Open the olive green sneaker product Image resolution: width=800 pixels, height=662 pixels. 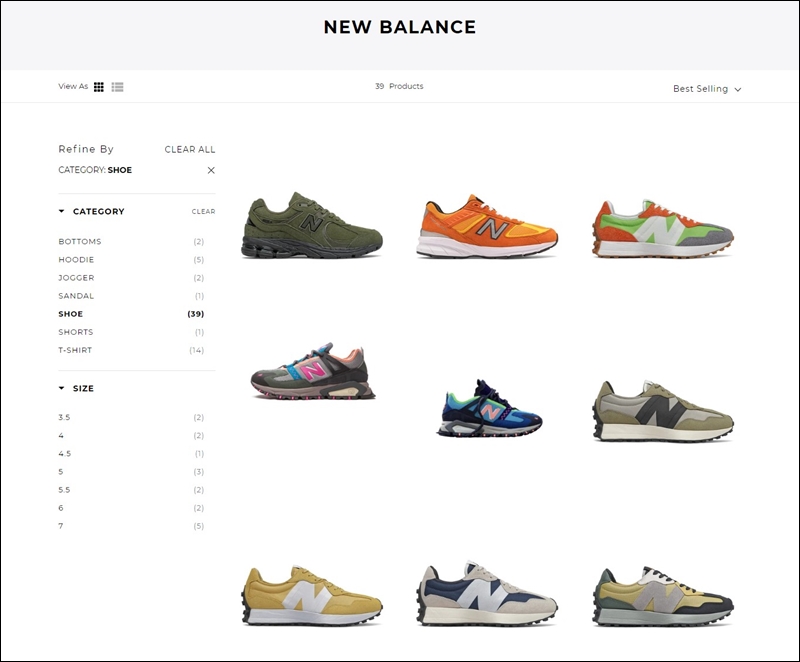311,225
